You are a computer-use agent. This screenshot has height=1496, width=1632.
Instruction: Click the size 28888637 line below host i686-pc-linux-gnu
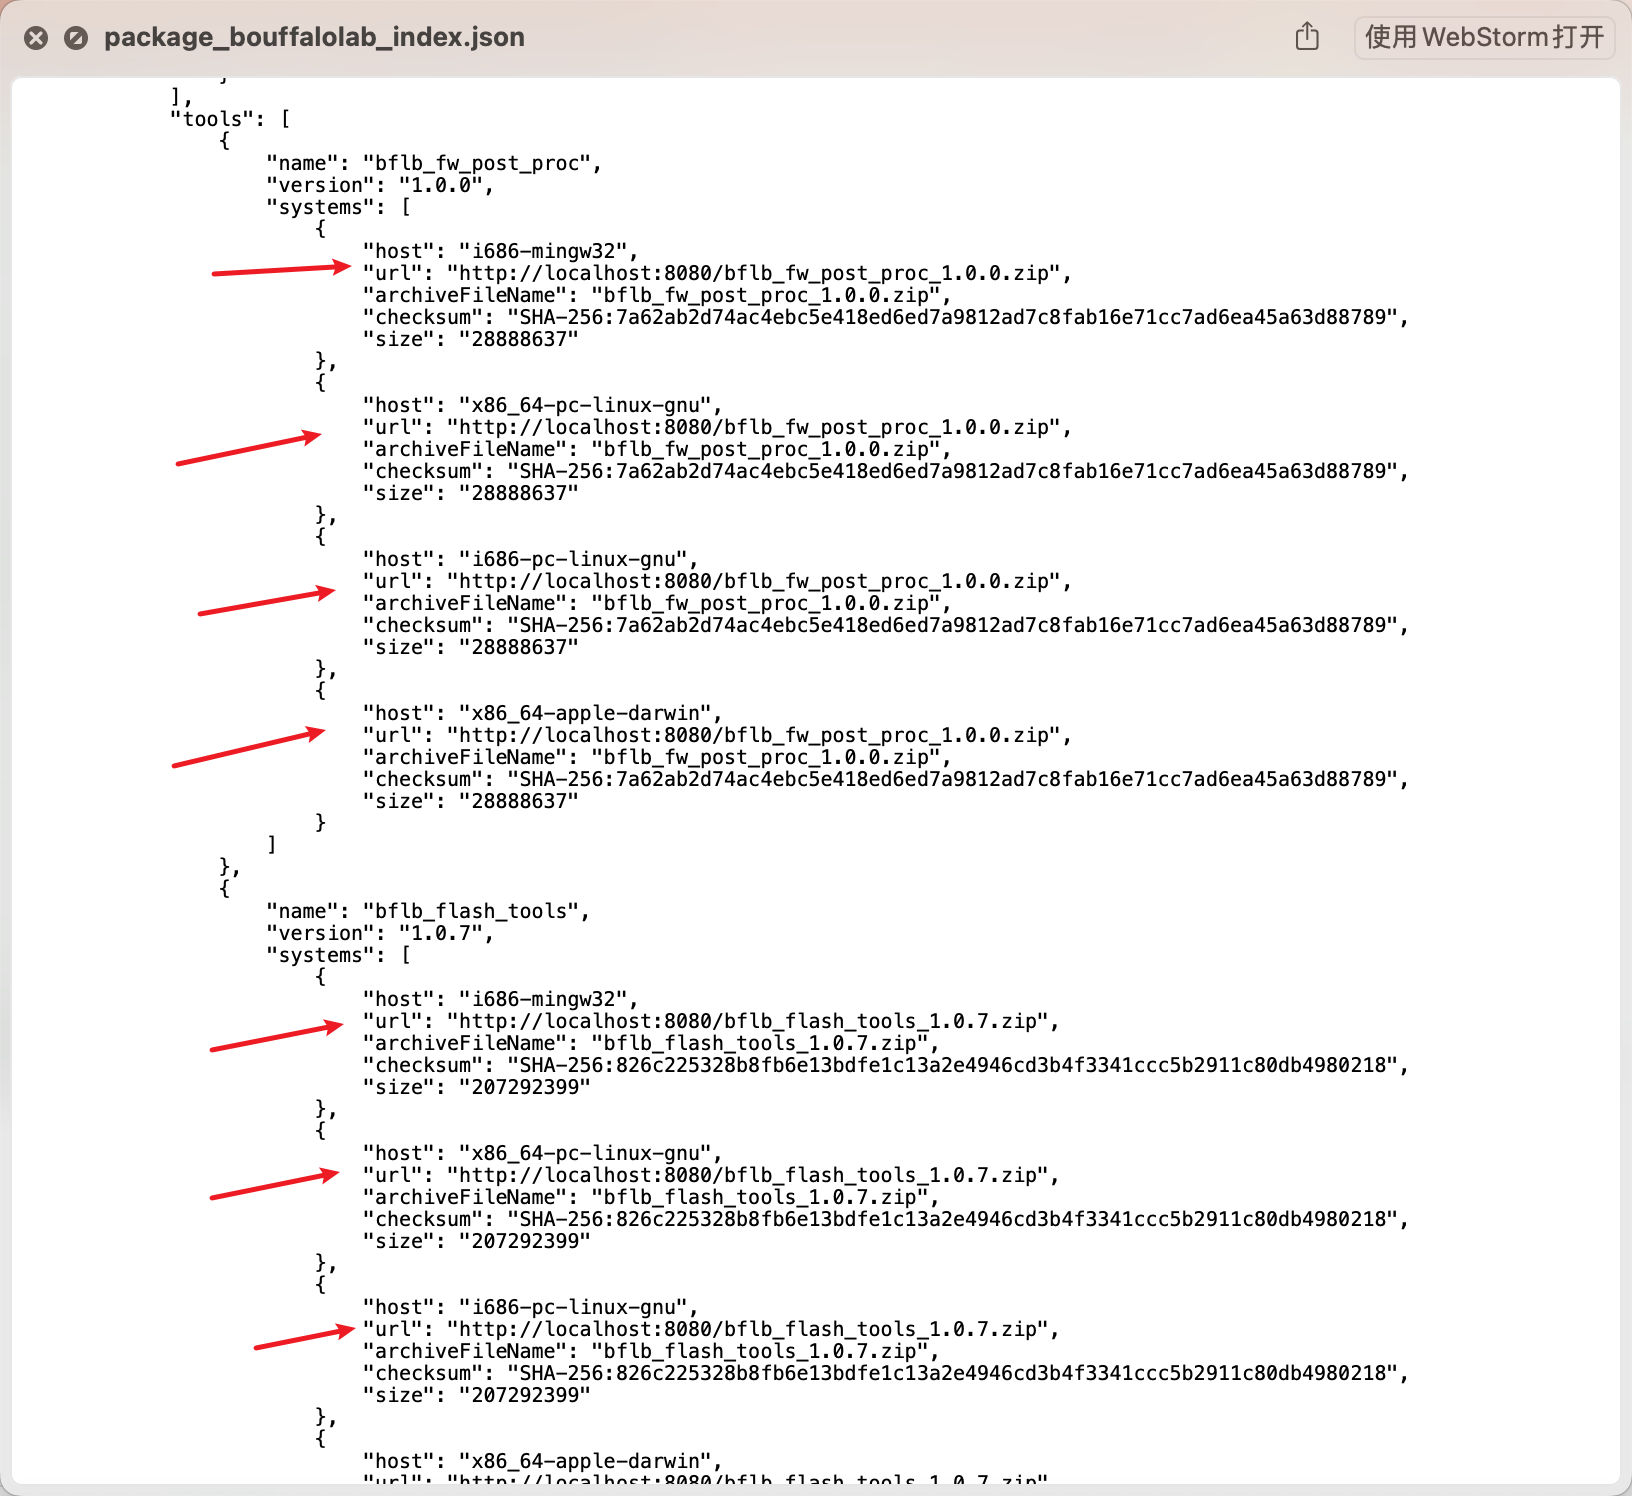pos(470,647)
